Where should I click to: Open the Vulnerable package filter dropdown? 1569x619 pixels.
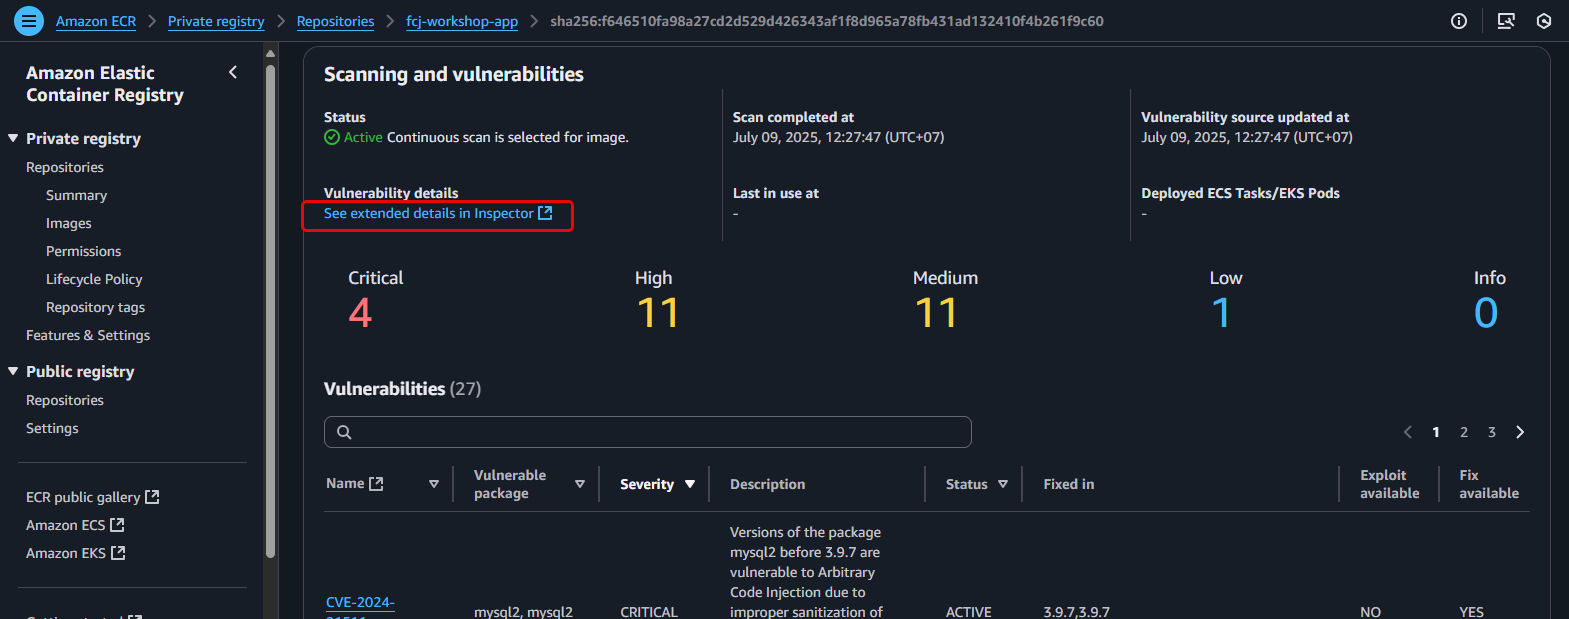tap(580, 484)
